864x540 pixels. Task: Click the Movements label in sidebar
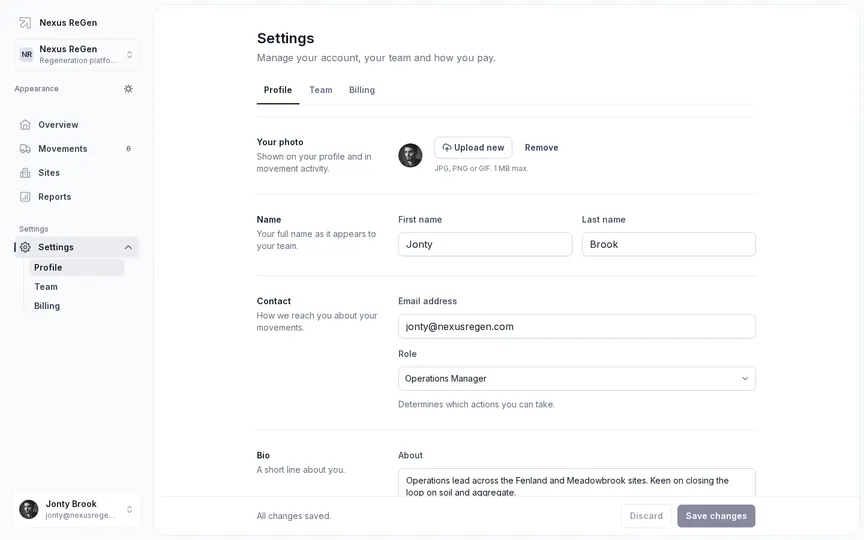[x=63, y=149]
